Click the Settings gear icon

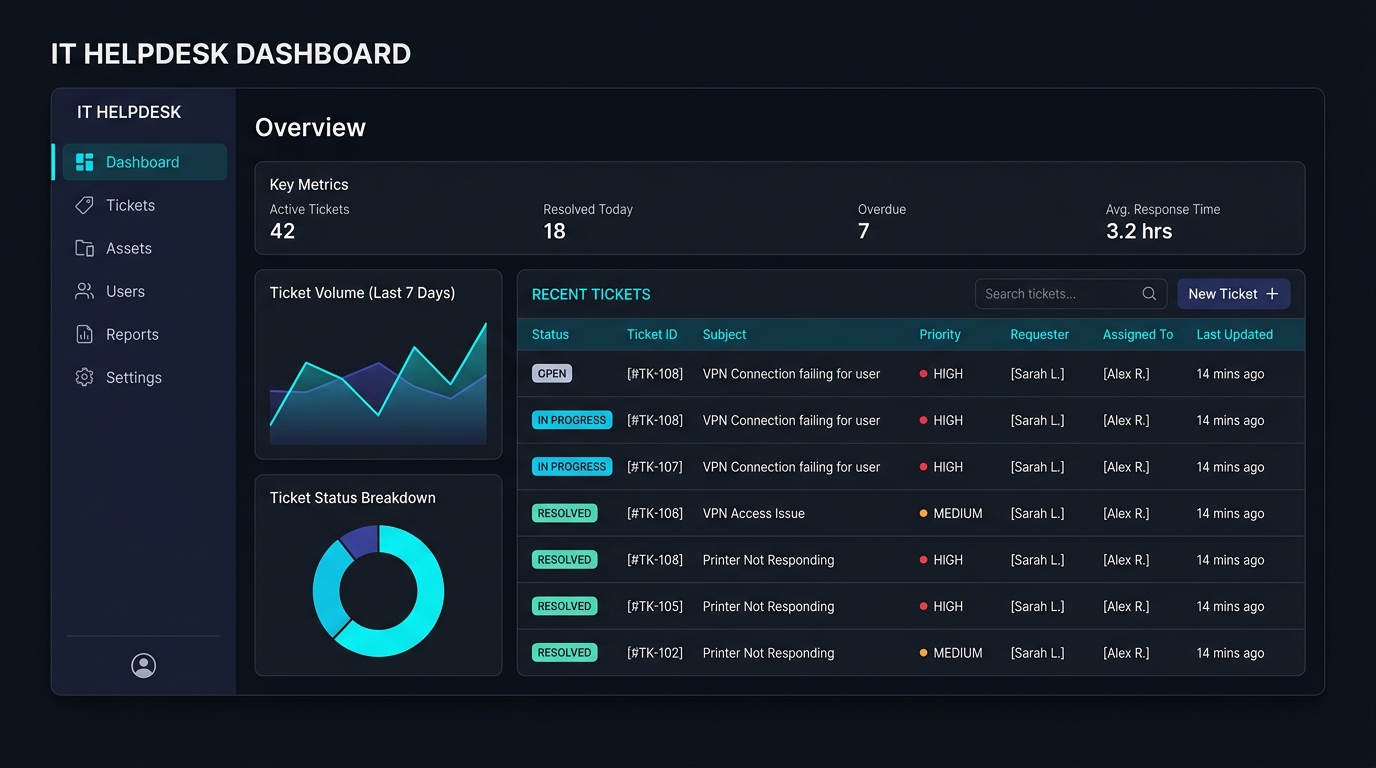85,377
